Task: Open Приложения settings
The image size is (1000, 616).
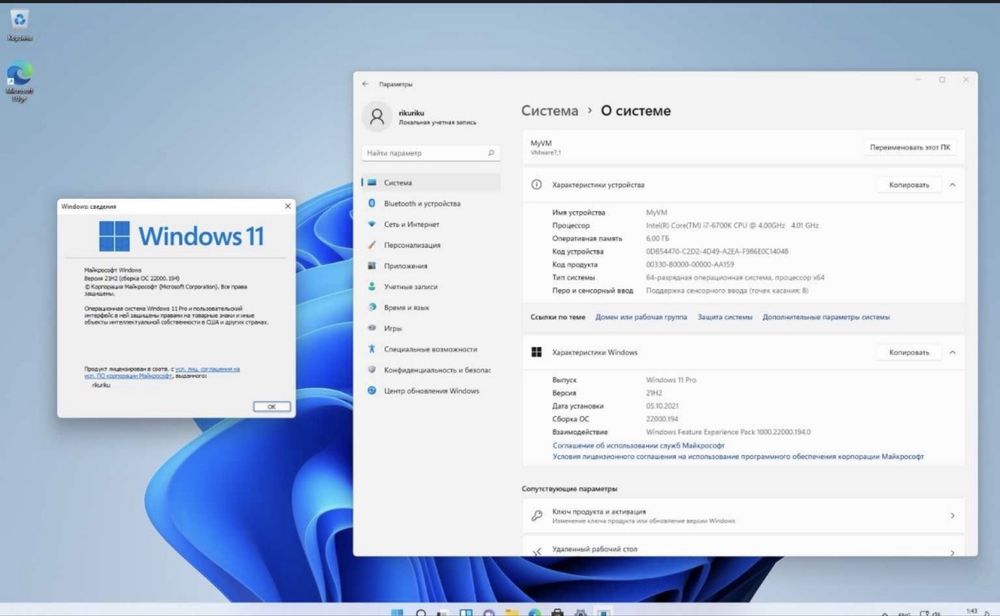Action: coord(431,266)
